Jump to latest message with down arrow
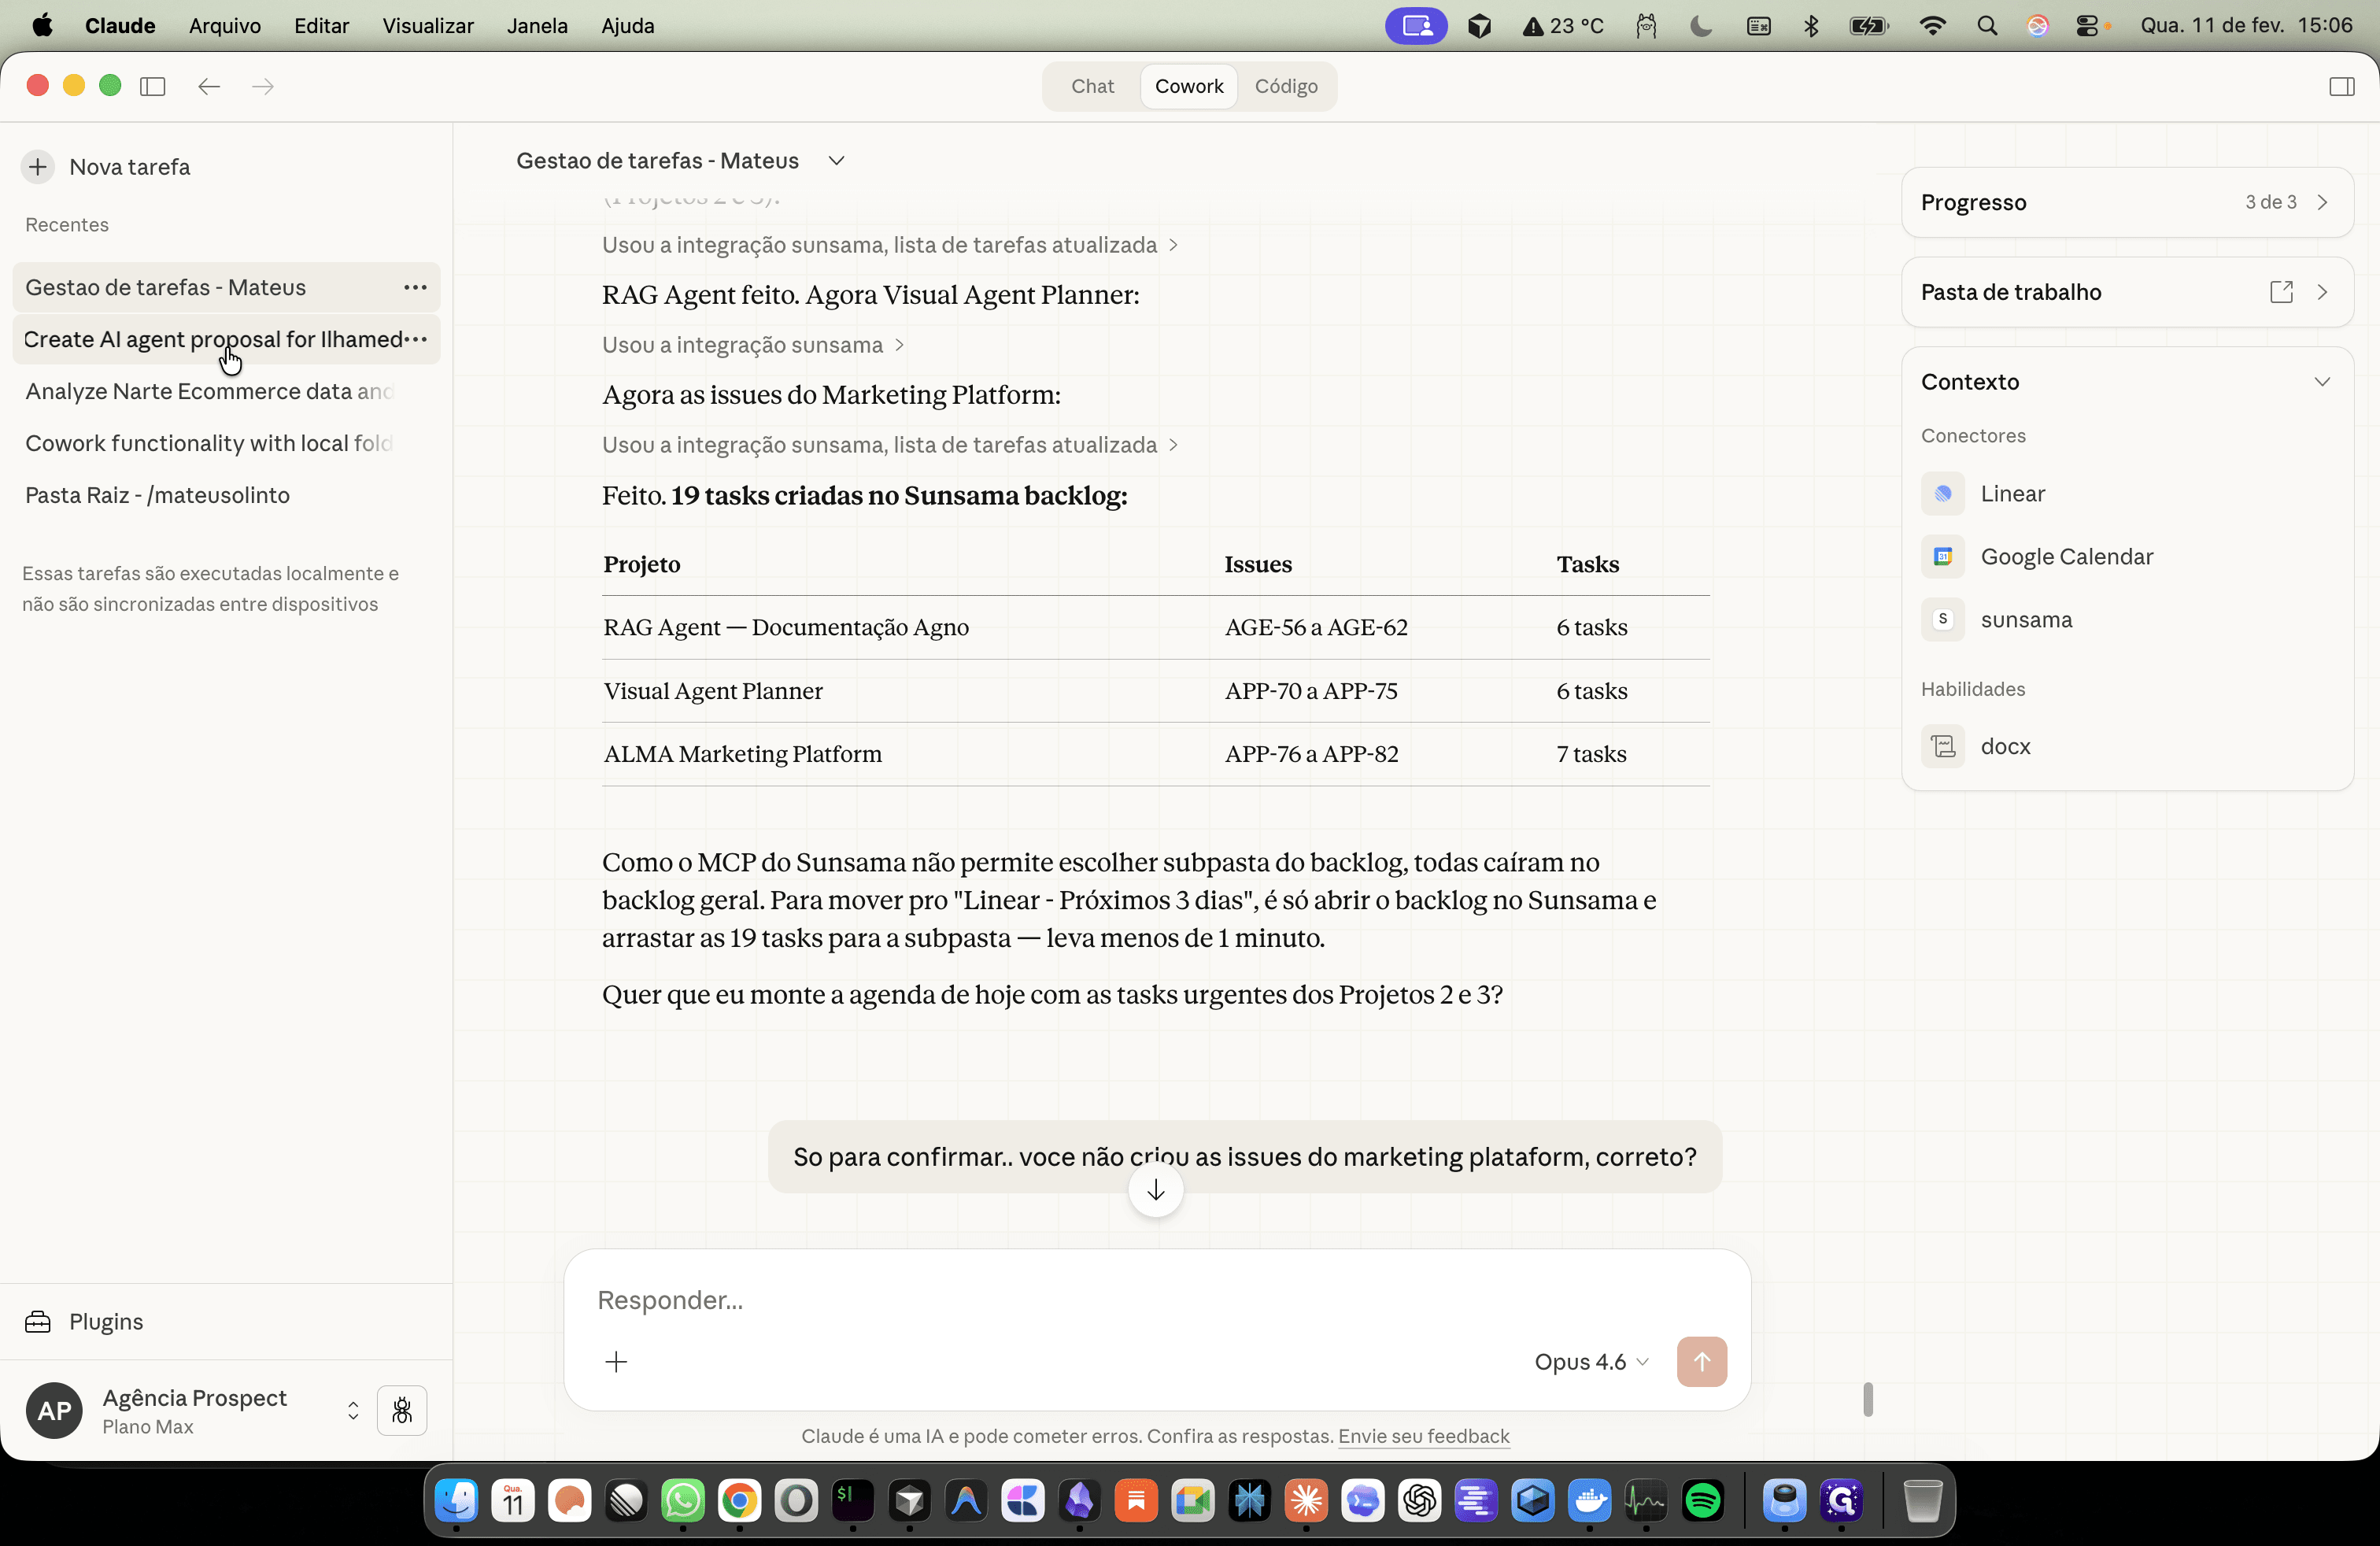2380x1546 pixels. pos(1155,1191)
